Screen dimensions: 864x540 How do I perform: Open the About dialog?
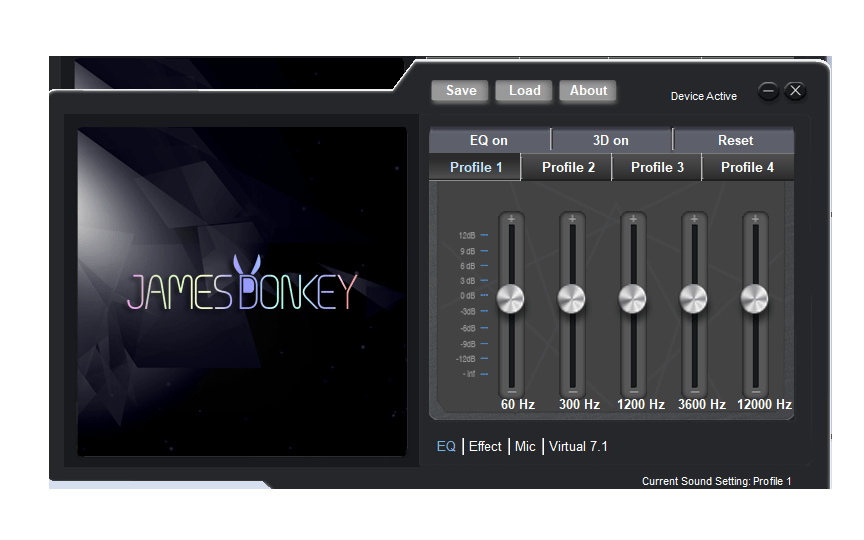click(x=588, y=91)
